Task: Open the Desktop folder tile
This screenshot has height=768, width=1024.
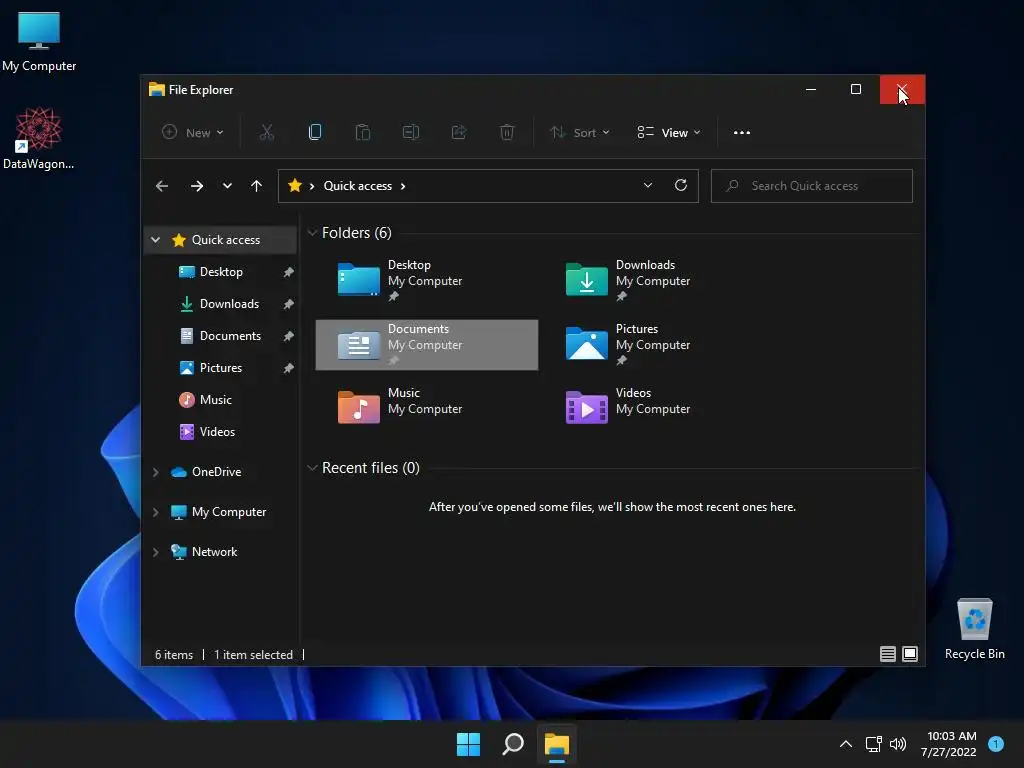Action: pos(426,281)
